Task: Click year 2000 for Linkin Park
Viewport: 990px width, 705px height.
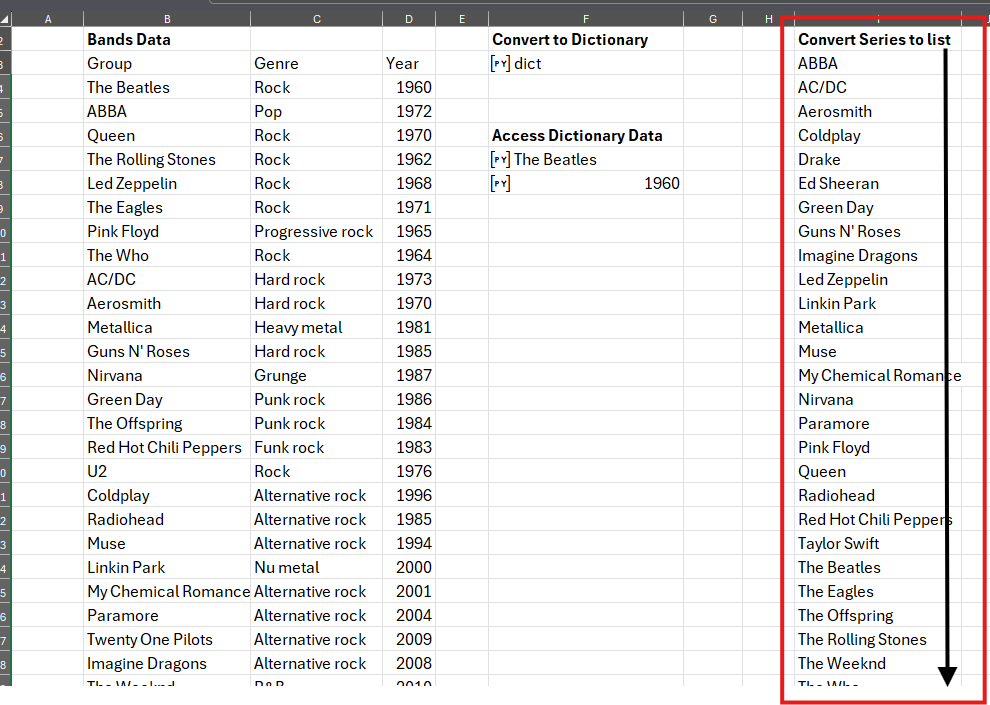Action: (409, 567)
